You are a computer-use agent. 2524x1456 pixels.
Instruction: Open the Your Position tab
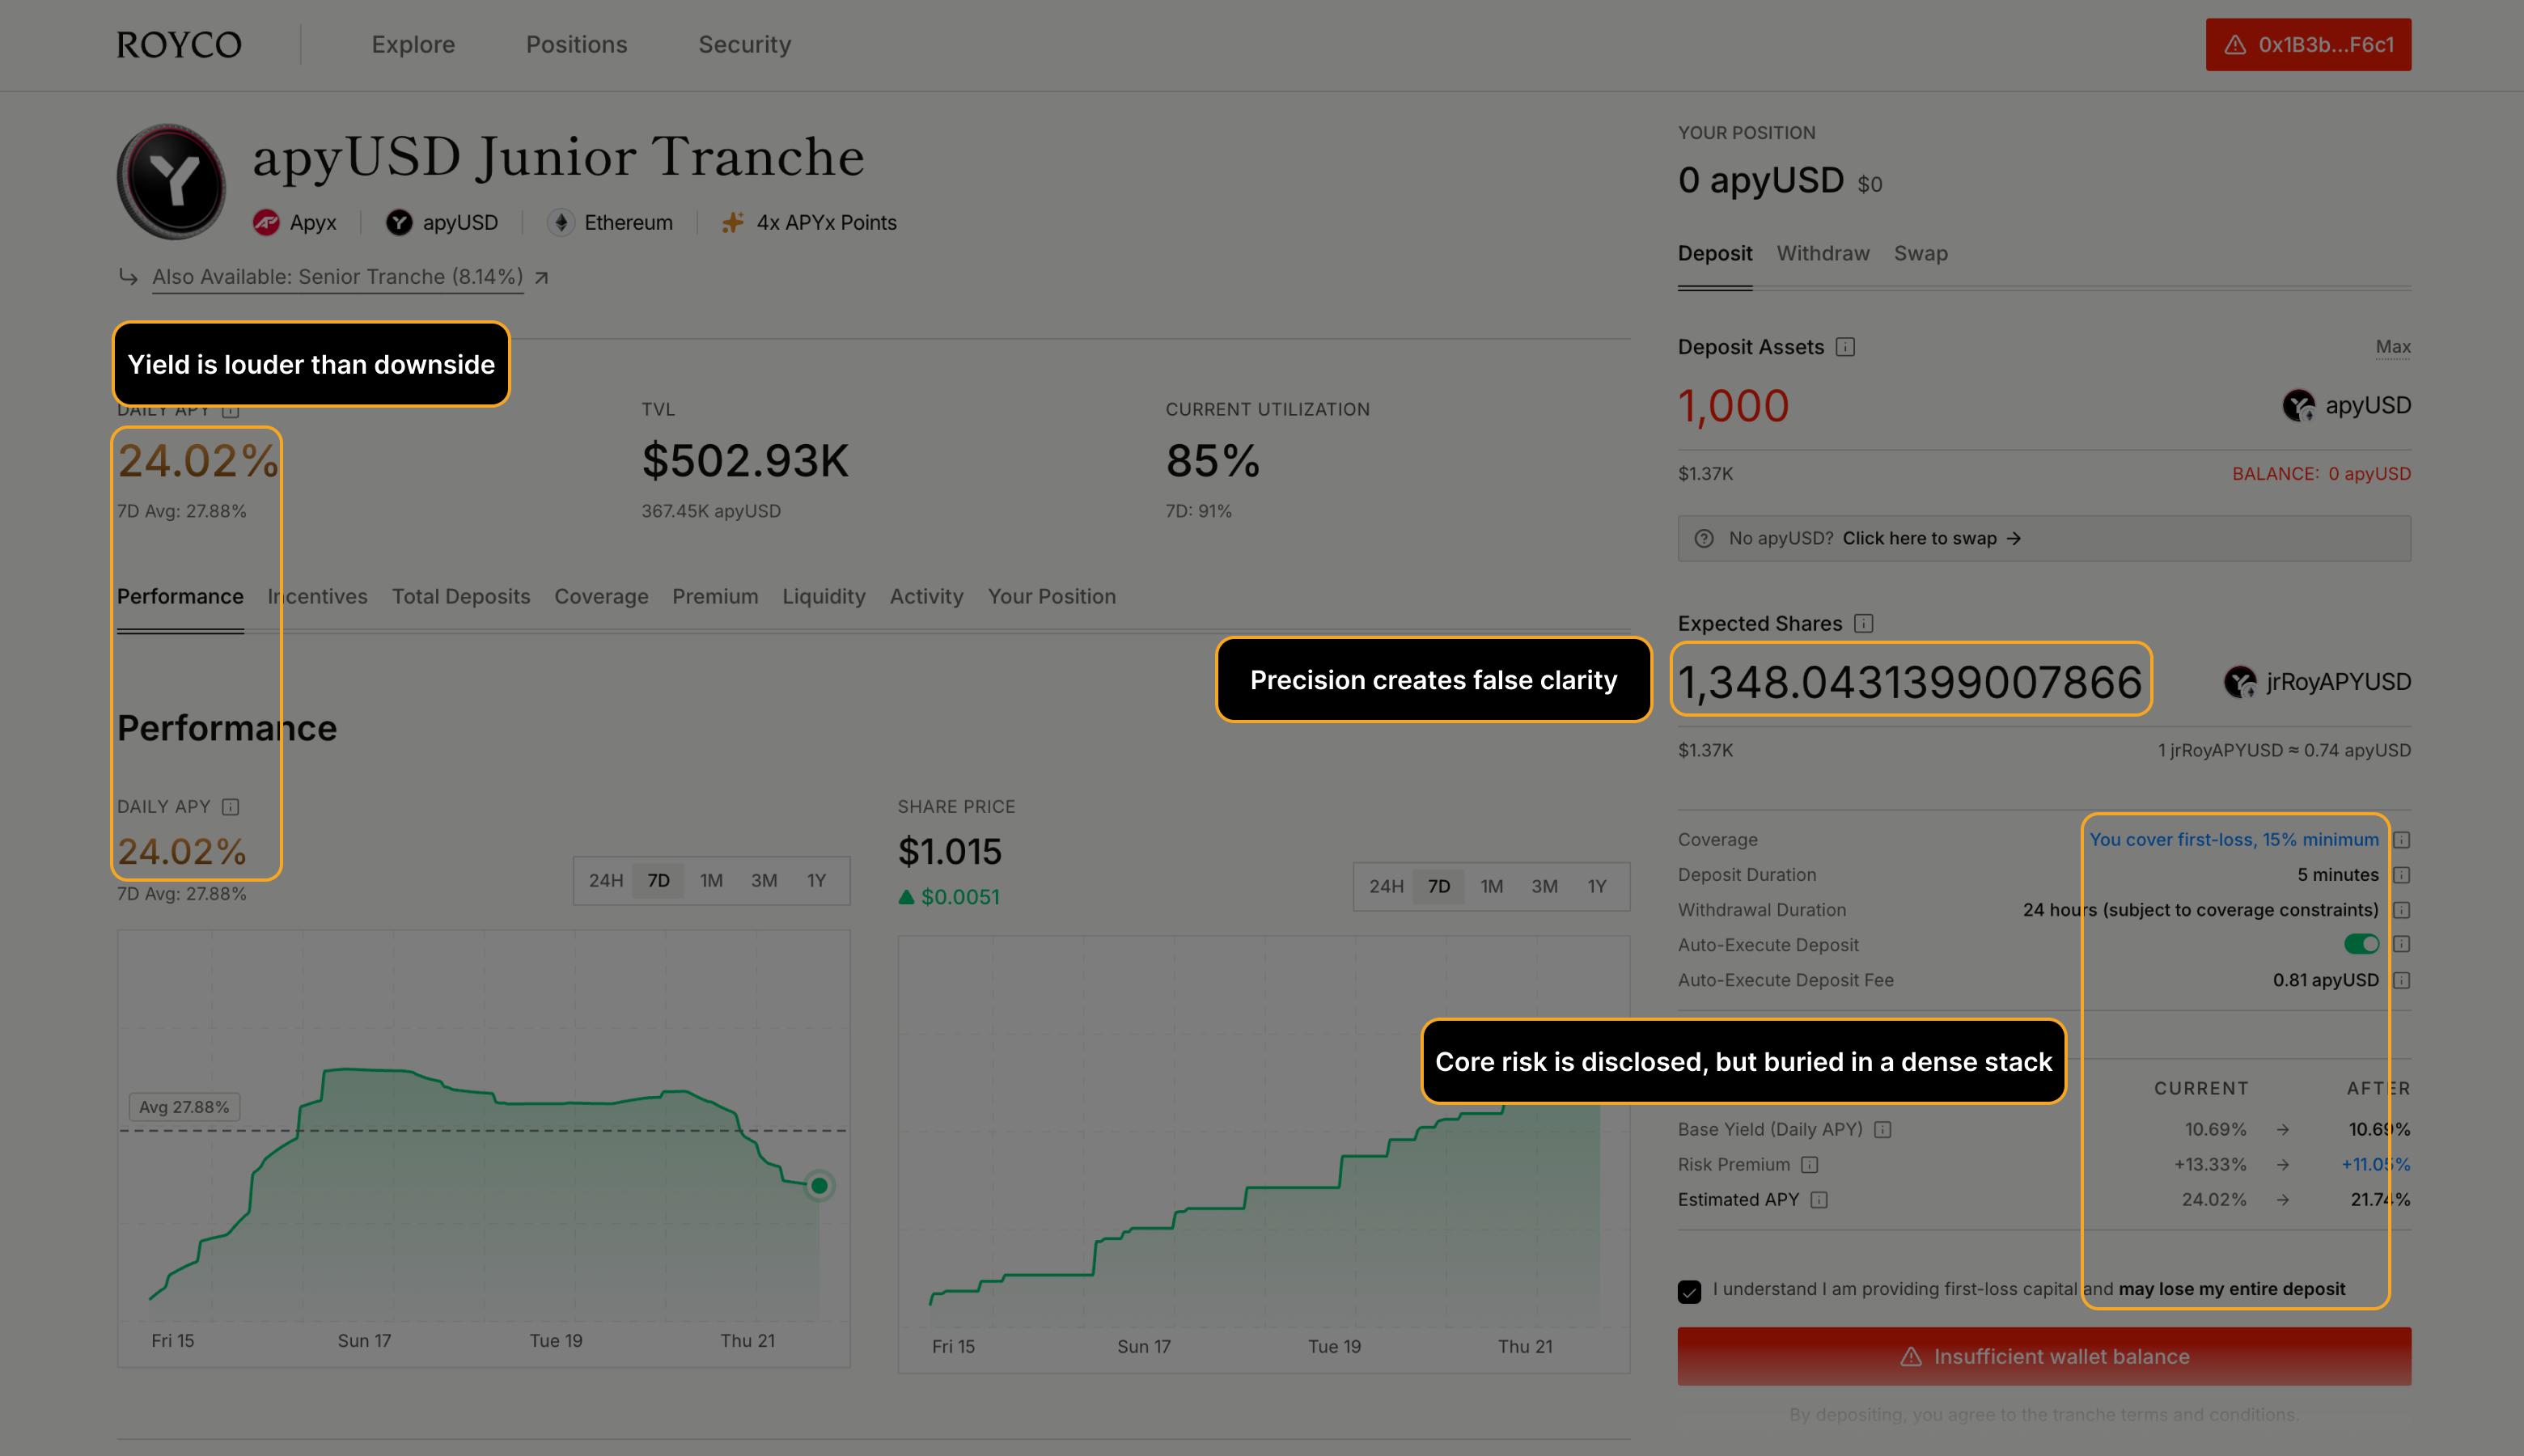(1052, 597)
